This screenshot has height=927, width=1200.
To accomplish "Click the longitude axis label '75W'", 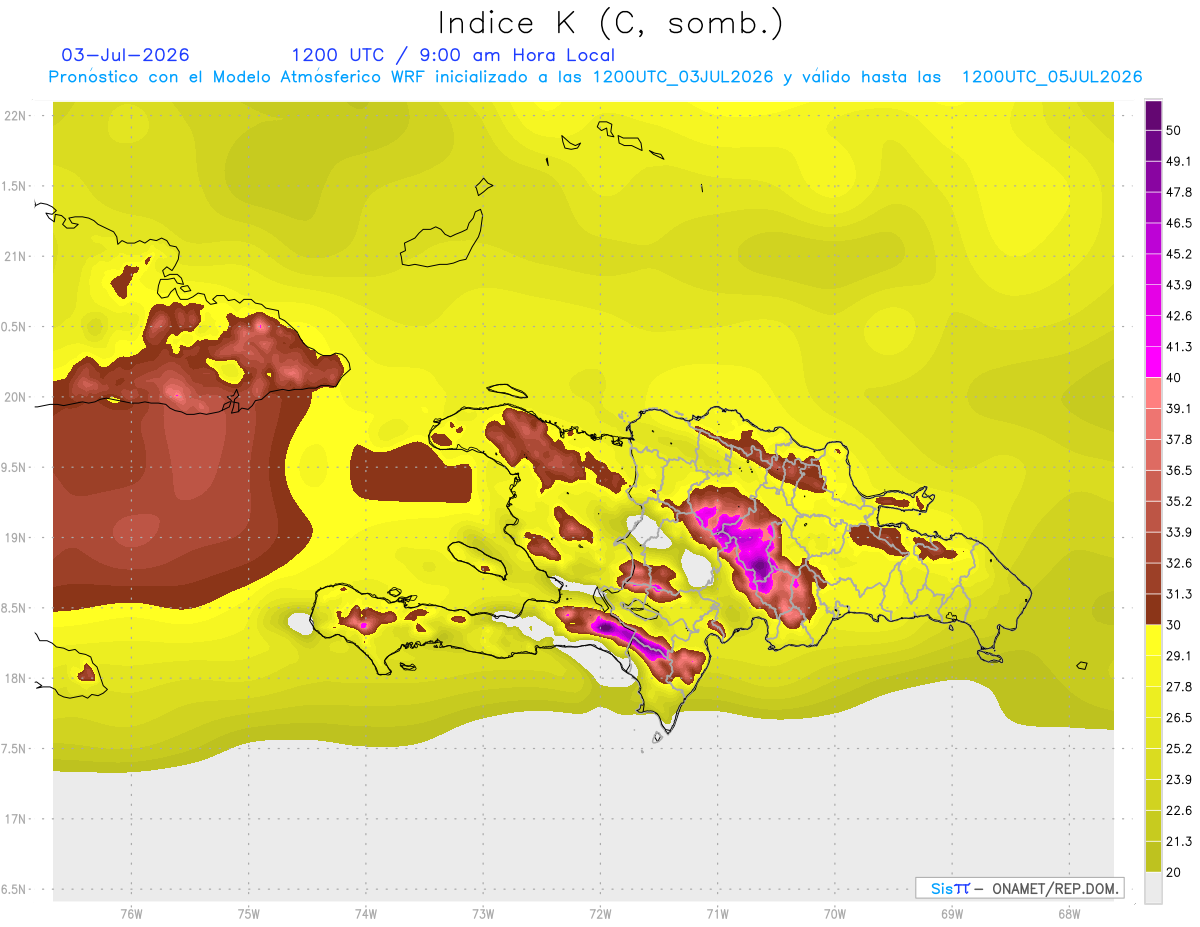I will 249,913.
